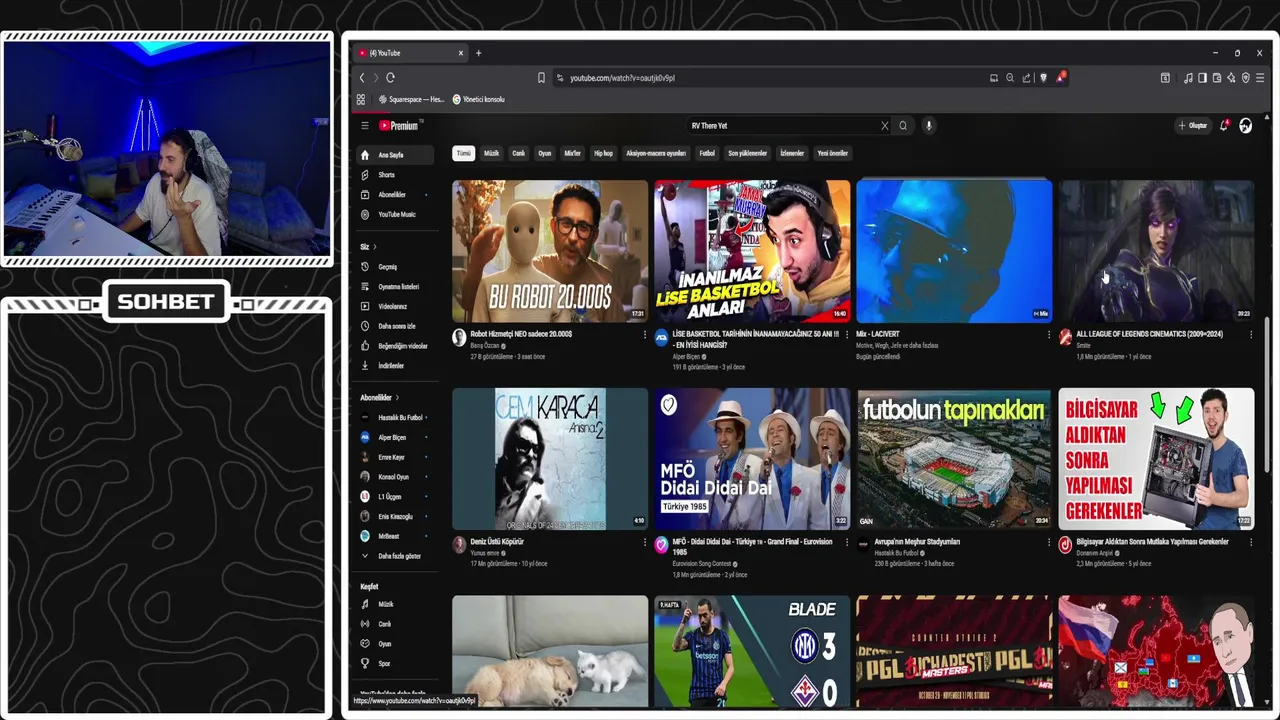
Task: Expand Daha fazla göster in subscriptions
Action: pyautogui.click(x=395, y=556)
